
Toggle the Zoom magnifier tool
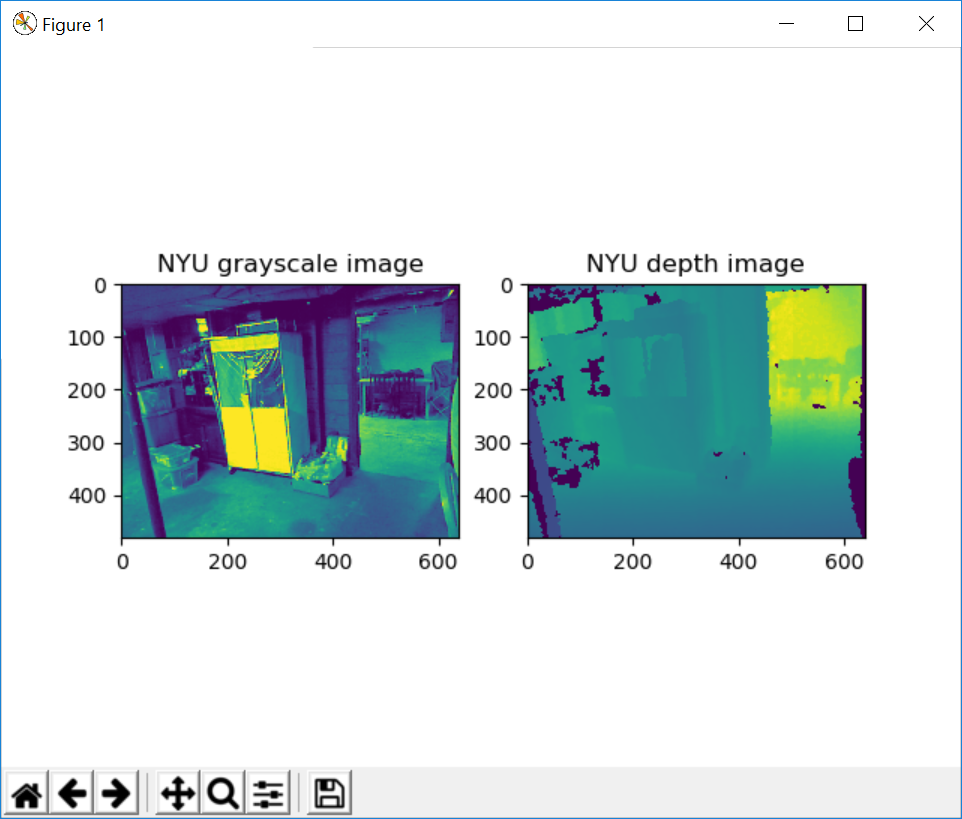click(x=222, y=794)
